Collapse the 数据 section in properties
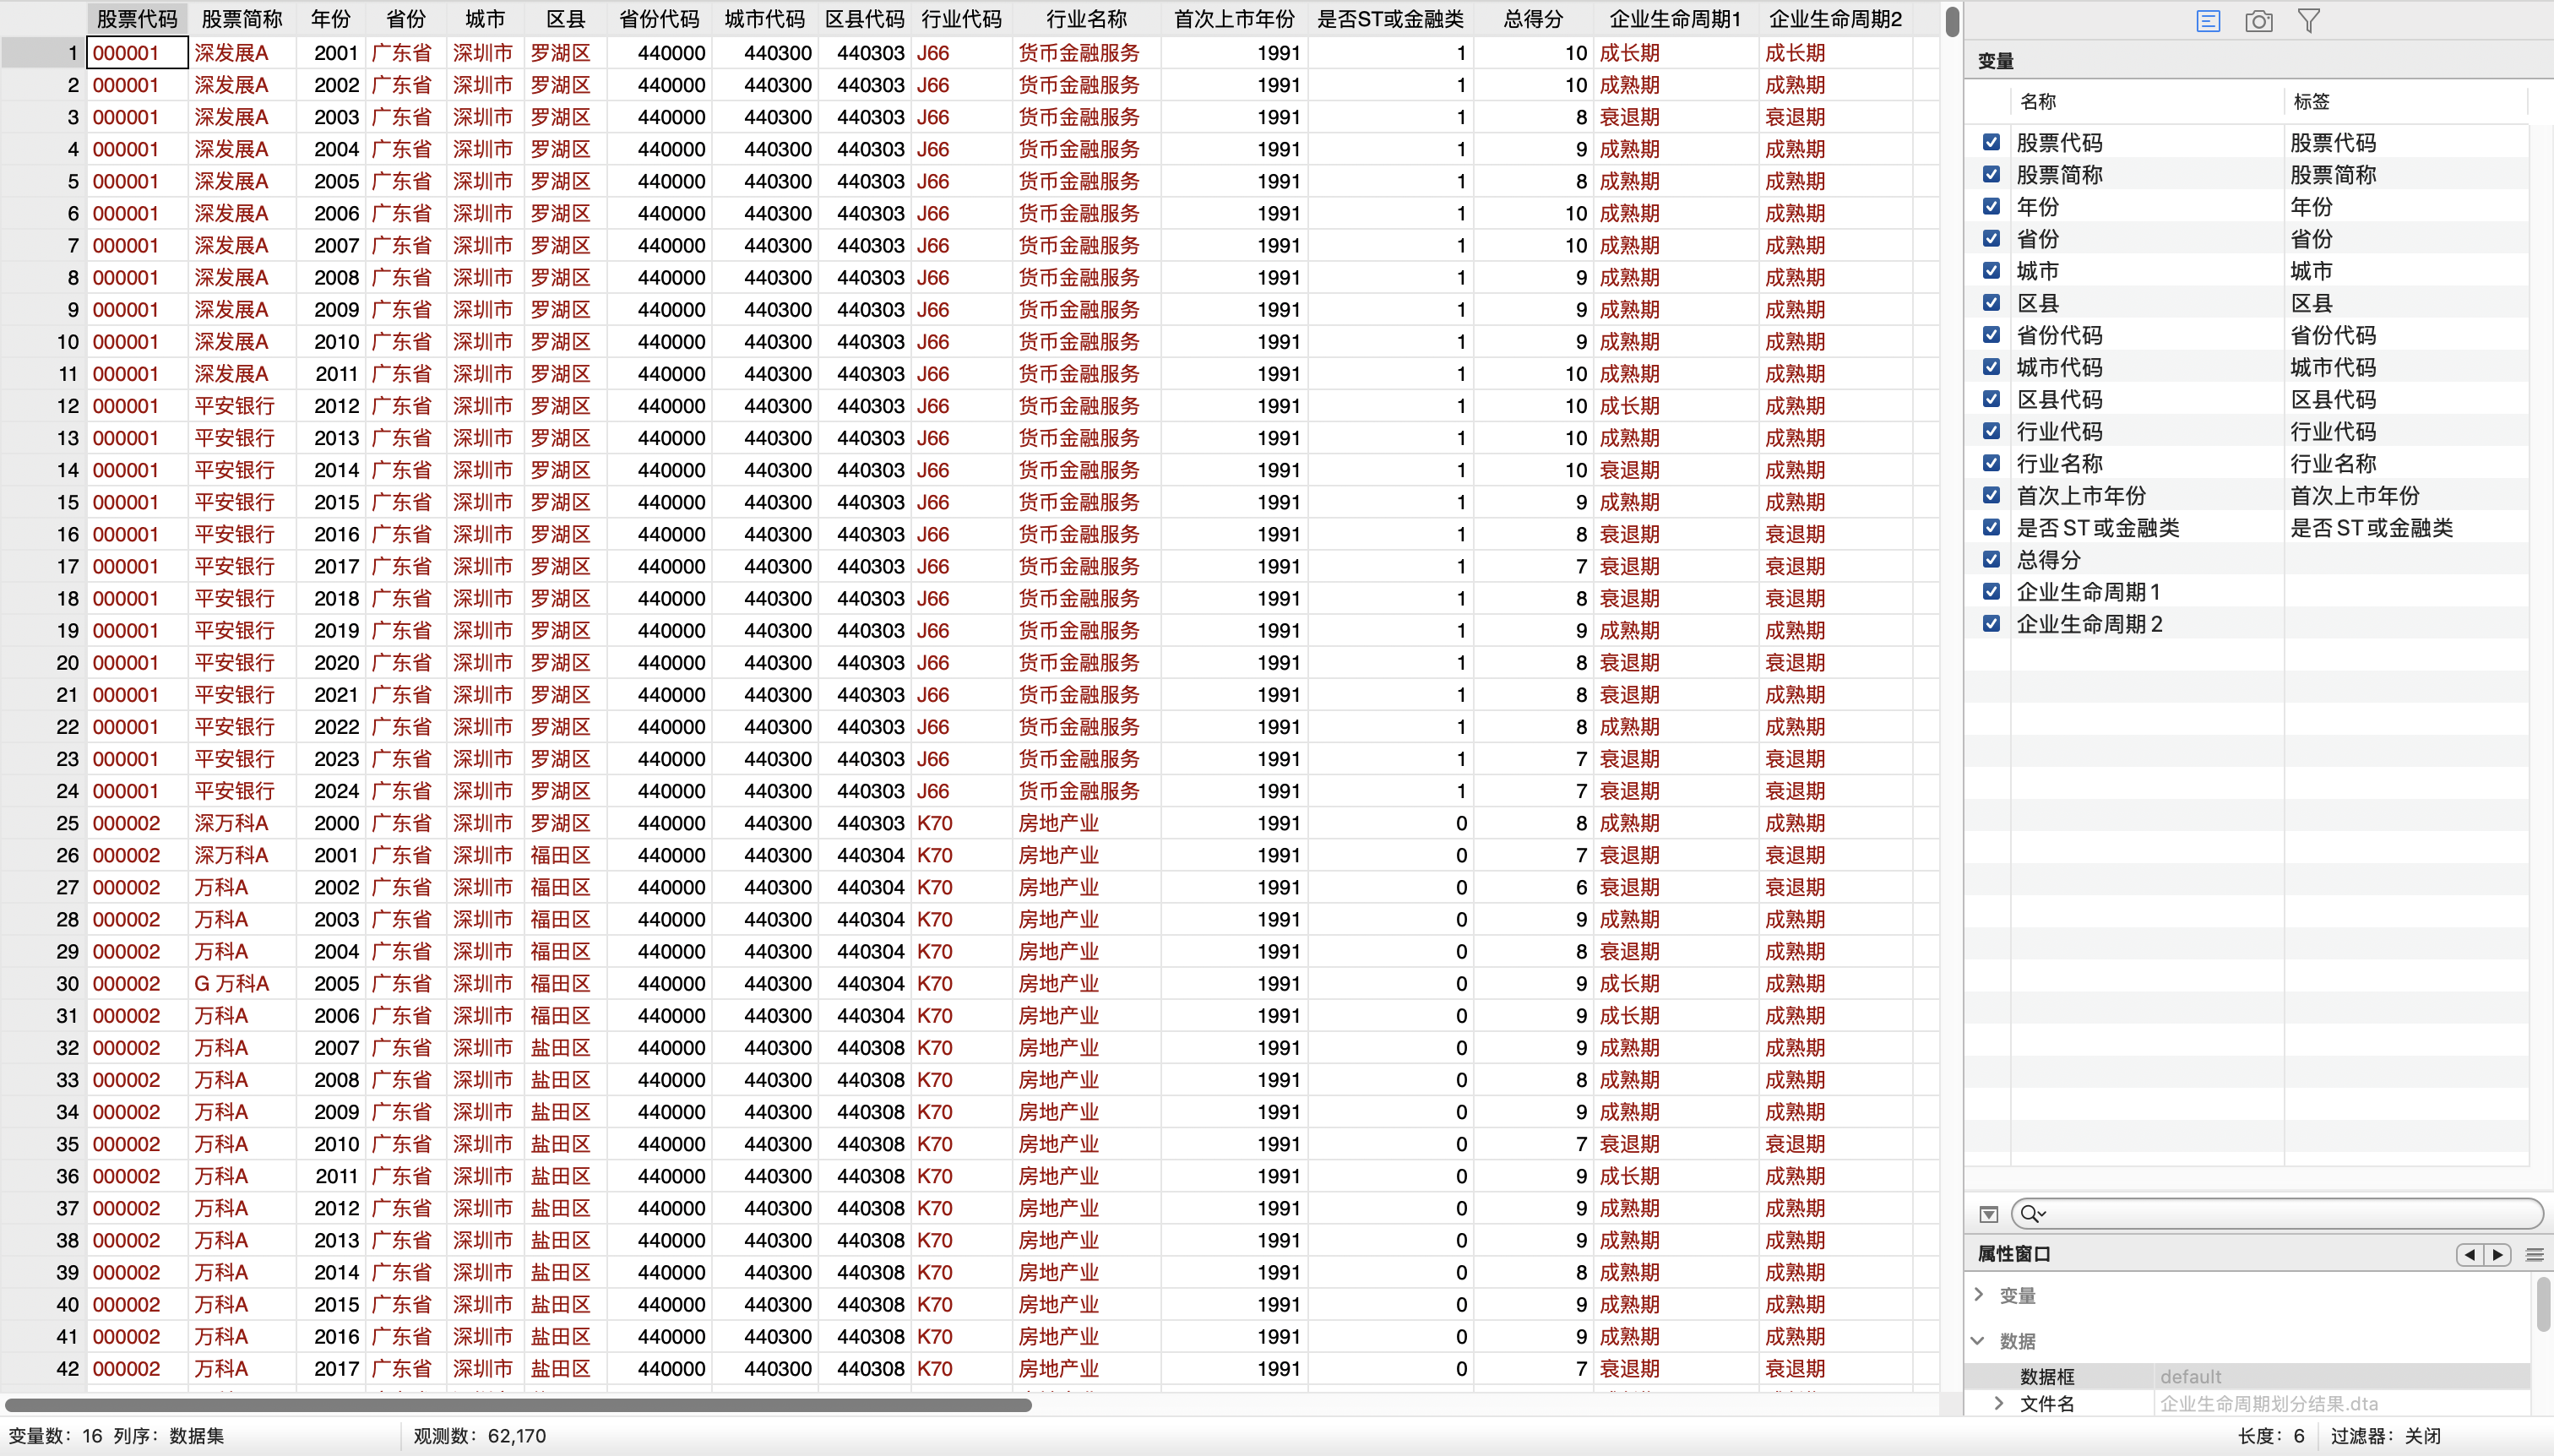Image resolution: width=2554 pixels, height=1456 pixels. pyautogui.click(x=1979, y=1340)
